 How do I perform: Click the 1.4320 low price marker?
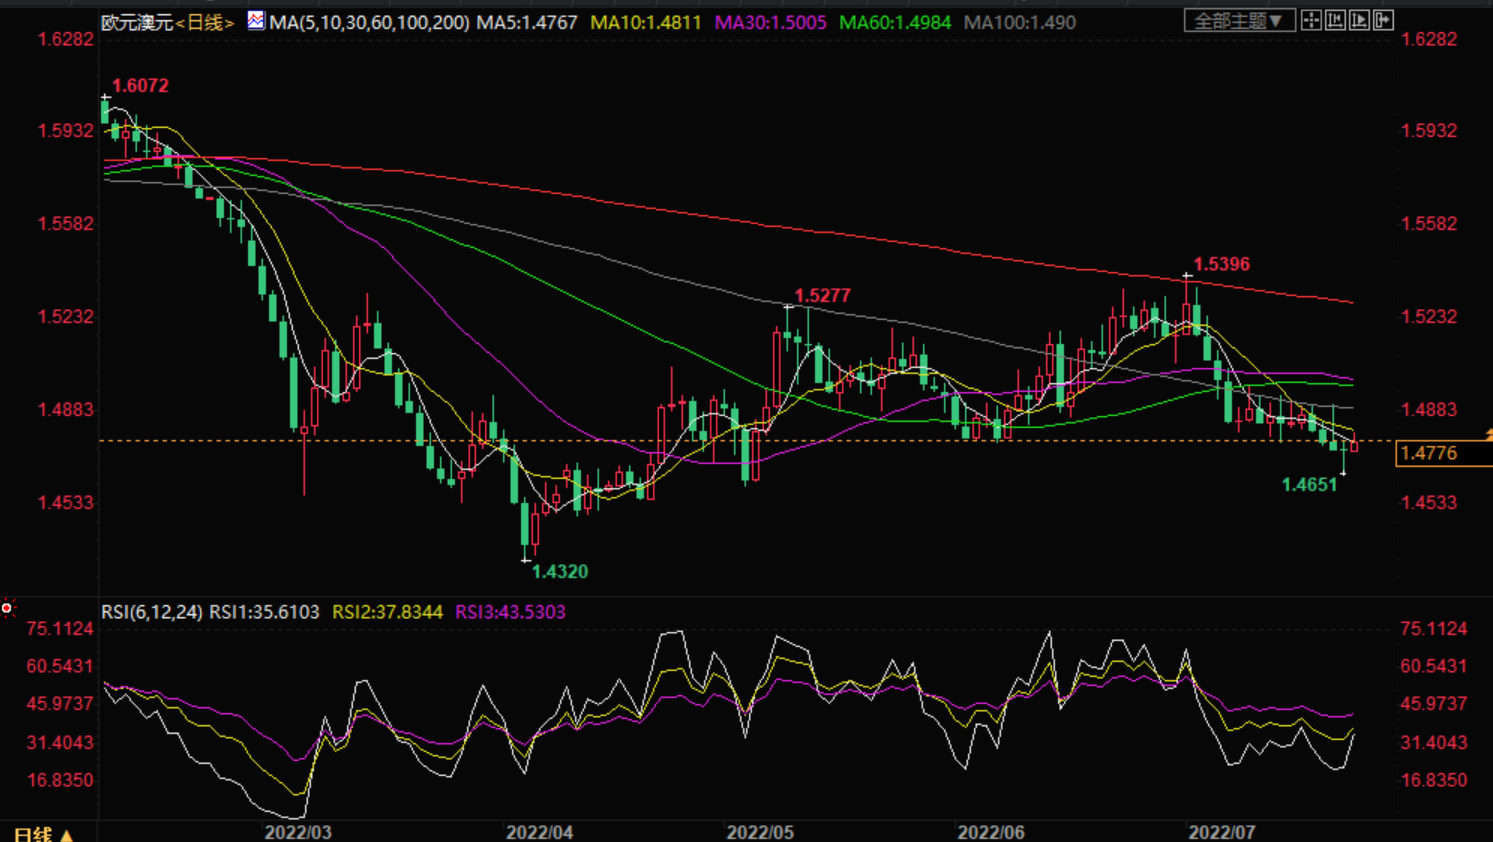[559, 572]
